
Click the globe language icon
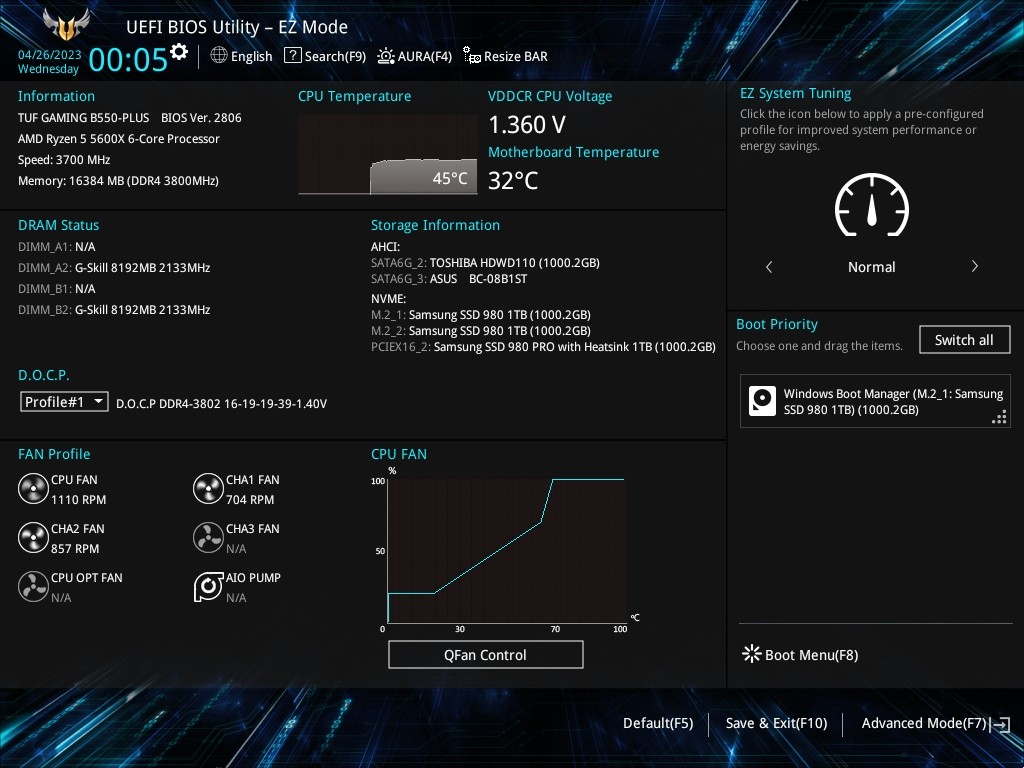pyautogui.click(x=219, y=56)
